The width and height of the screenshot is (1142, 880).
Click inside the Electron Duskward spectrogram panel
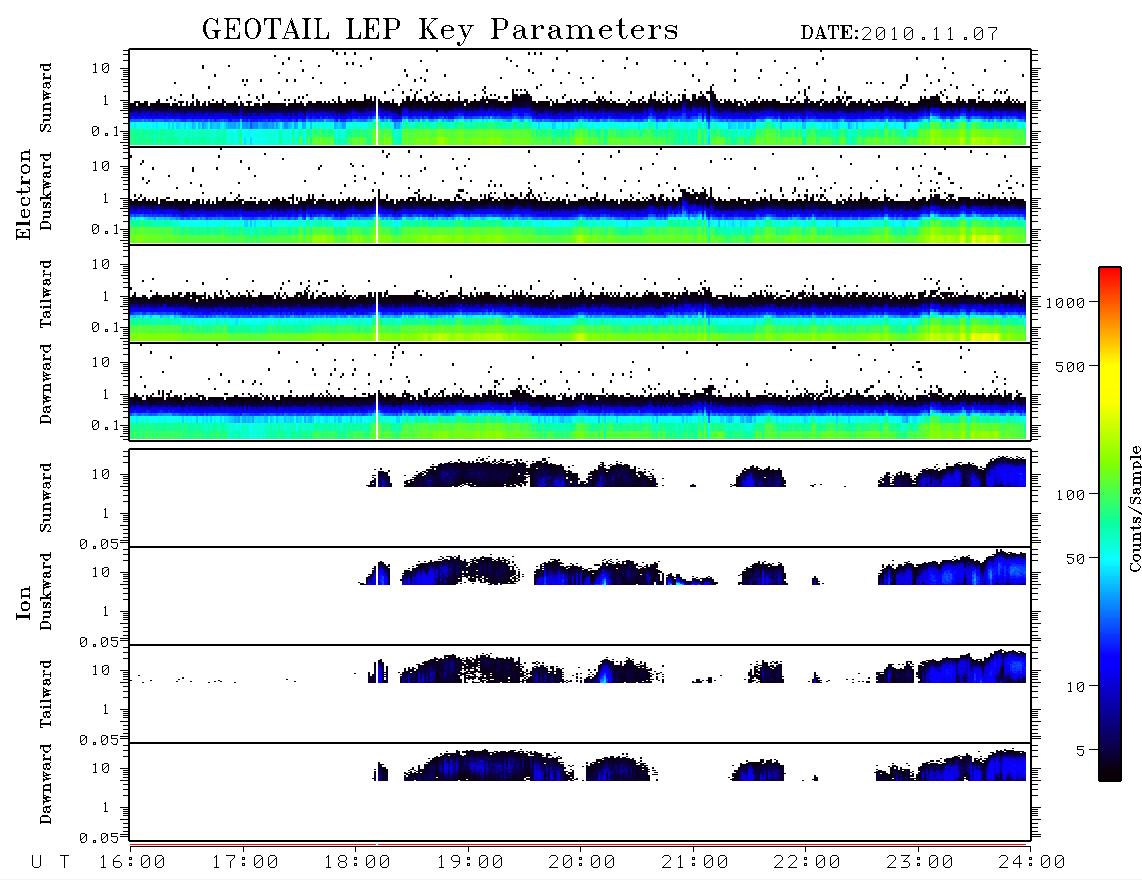580,195
